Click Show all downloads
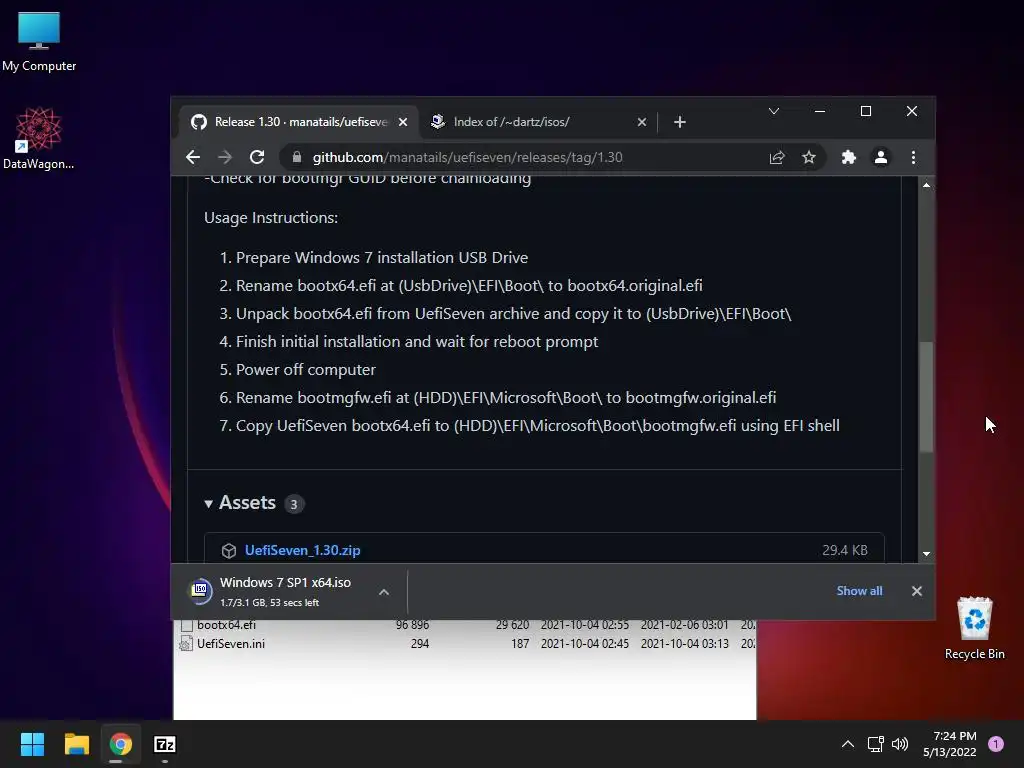The image size is (1024, 768). tap(859, 591)
